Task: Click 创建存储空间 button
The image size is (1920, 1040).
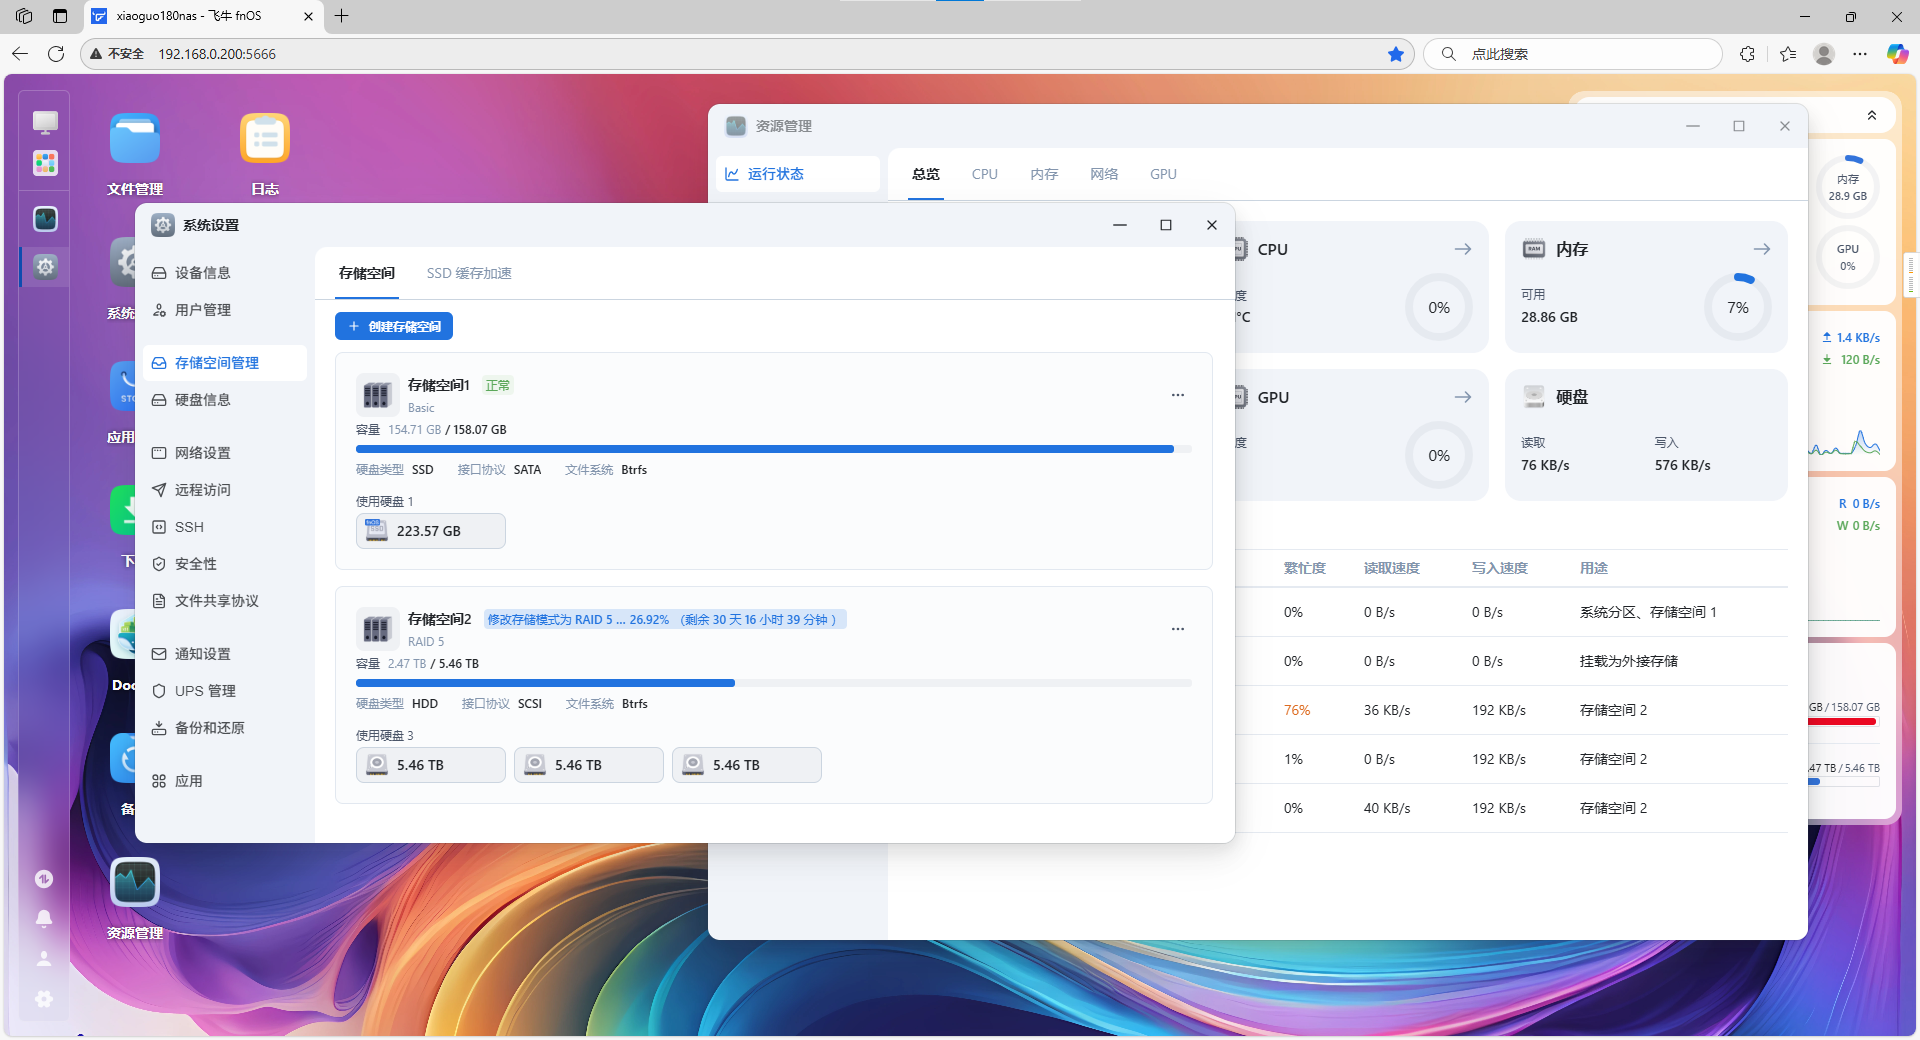Action: coord(394,326)
